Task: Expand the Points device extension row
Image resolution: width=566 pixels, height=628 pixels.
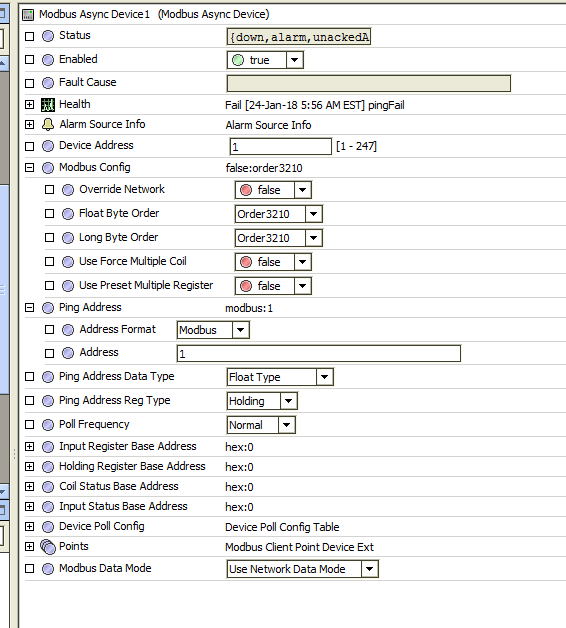Action: 29,546
